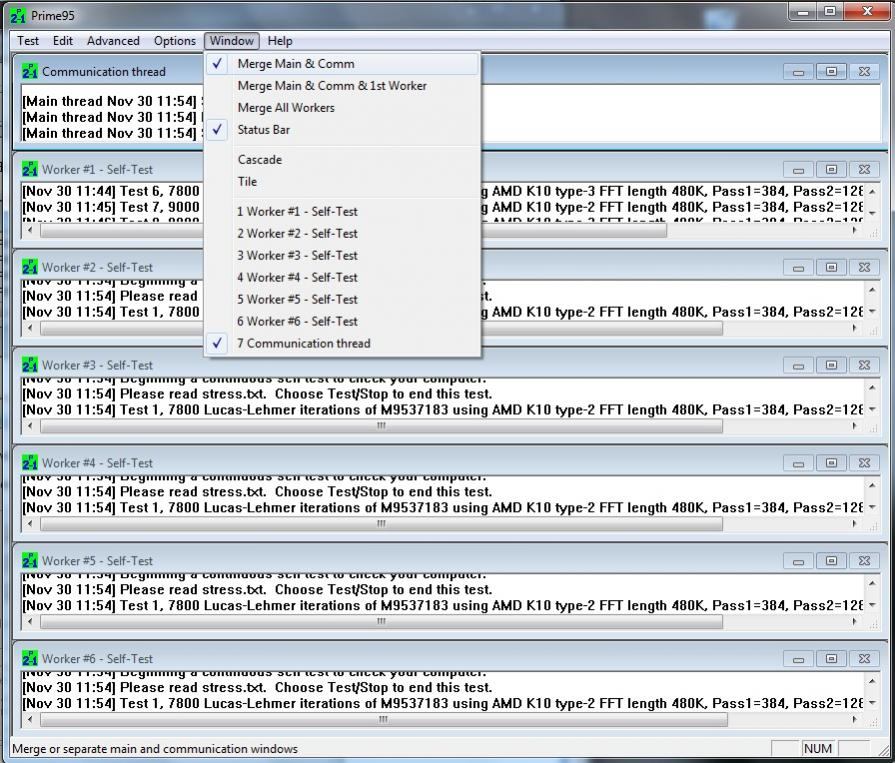Click status bar text 'Merge or separate main'
The image size is (895, 763).
click(x=155, y=749)
